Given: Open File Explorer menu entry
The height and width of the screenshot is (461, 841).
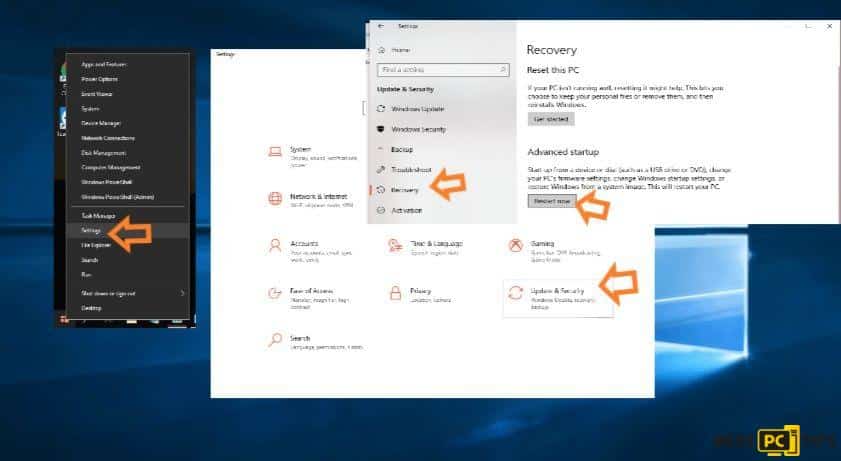Looking at the screenshot, I should [96, 245].
